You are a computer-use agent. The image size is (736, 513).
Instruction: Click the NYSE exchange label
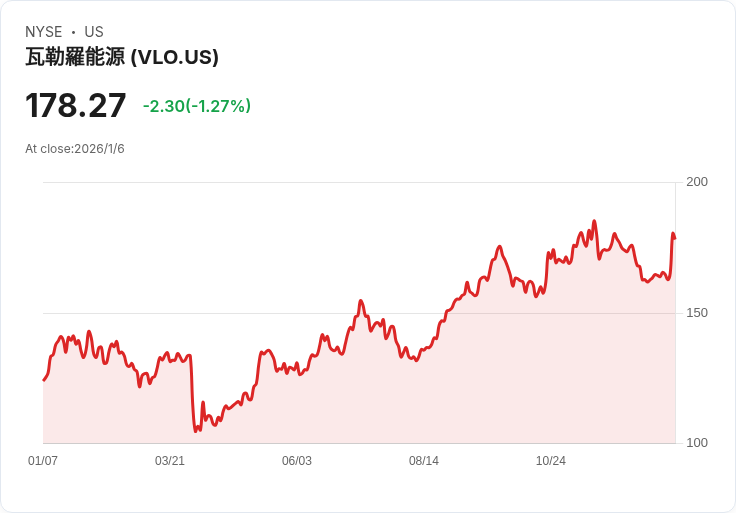click(x=44, y=32)
